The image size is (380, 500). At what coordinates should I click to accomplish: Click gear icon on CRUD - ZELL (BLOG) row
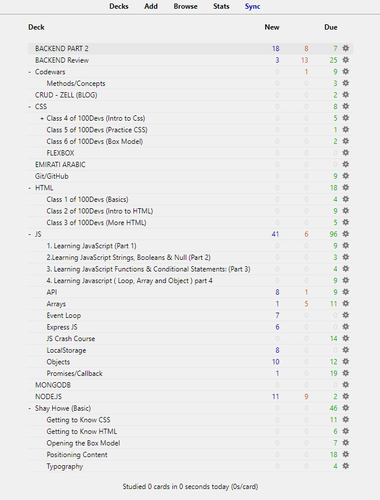click(346, 95)
